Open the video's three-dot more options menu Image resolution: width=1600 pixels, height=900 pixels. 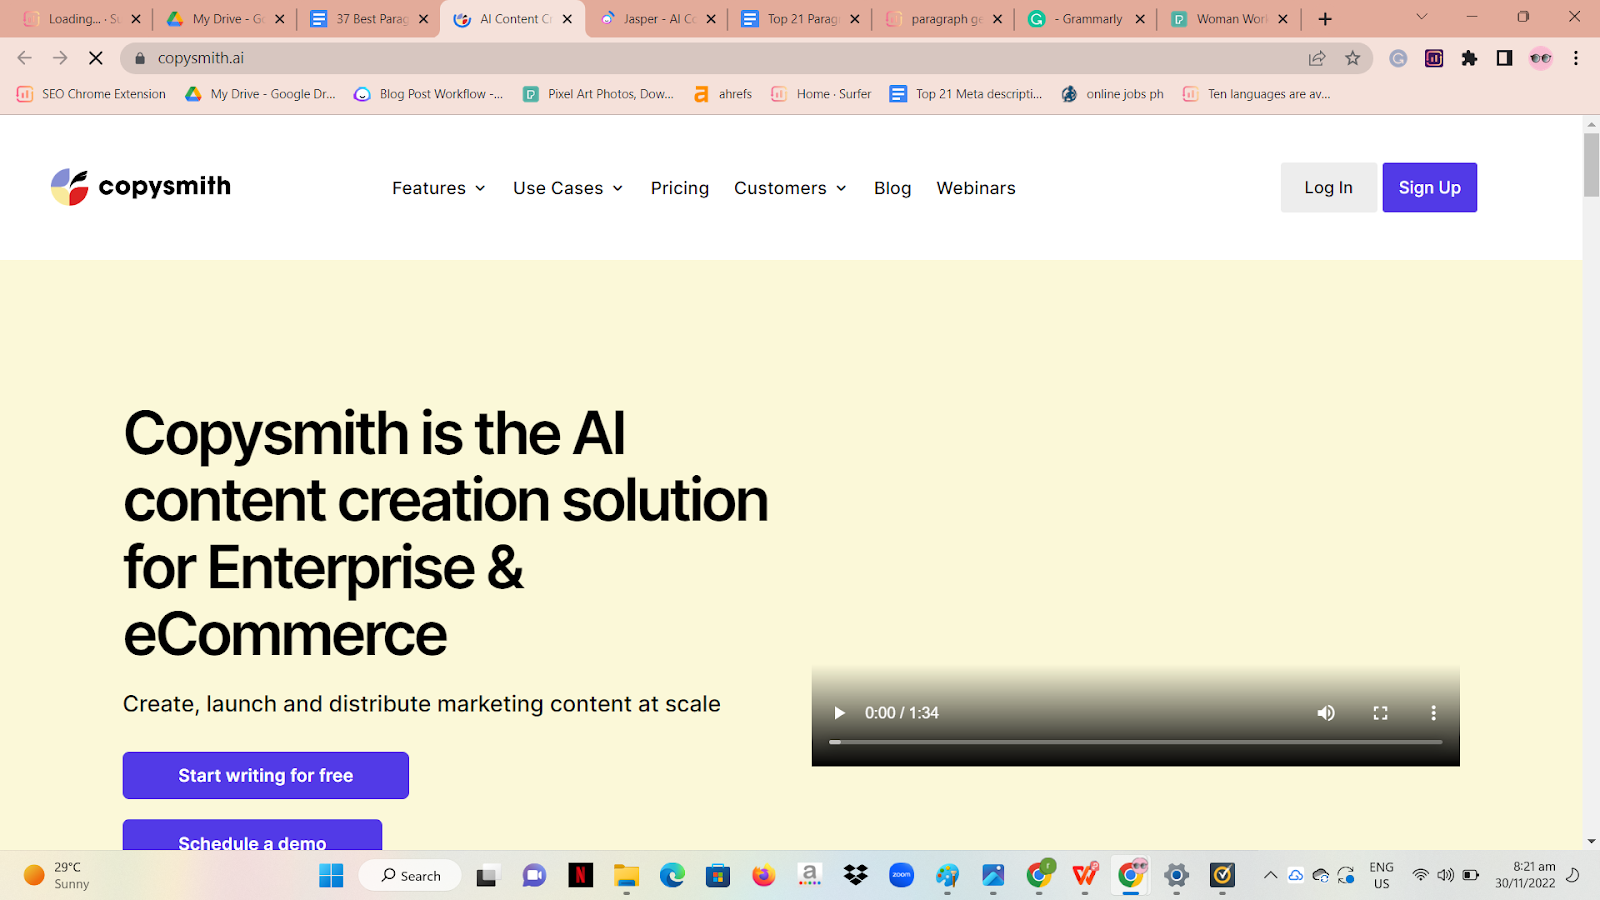pos(1433,713)
